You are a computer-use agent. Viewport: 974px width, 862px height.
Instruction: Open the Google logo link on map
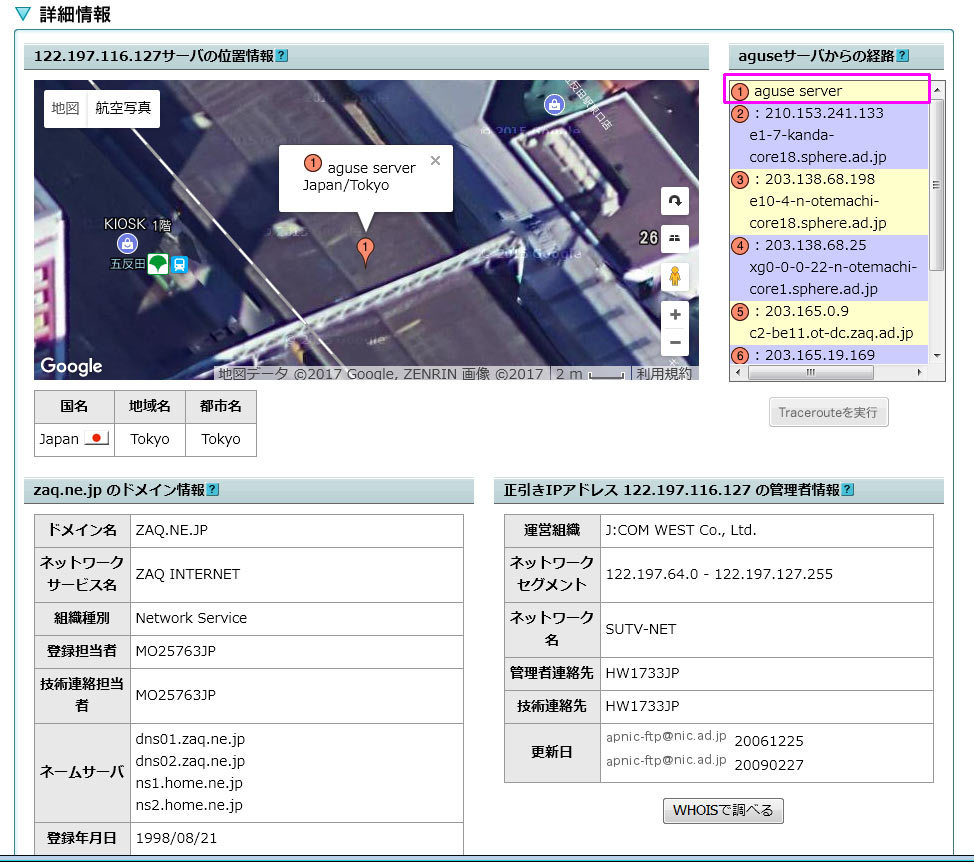coord(71,366)
